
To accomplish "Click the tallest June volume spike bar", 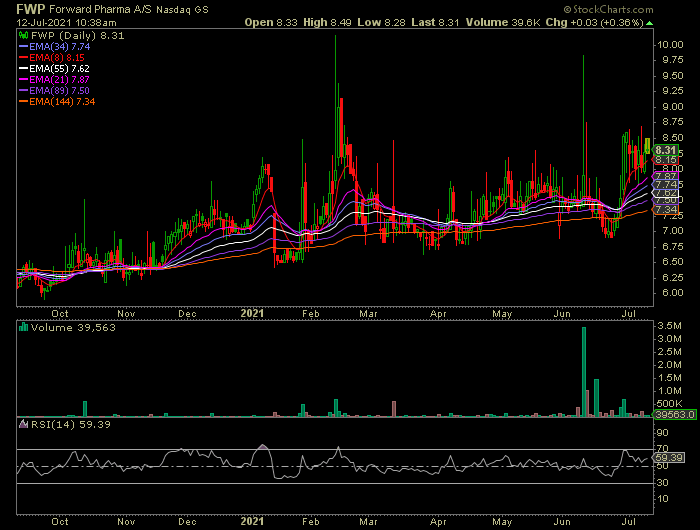I will 584,372.
